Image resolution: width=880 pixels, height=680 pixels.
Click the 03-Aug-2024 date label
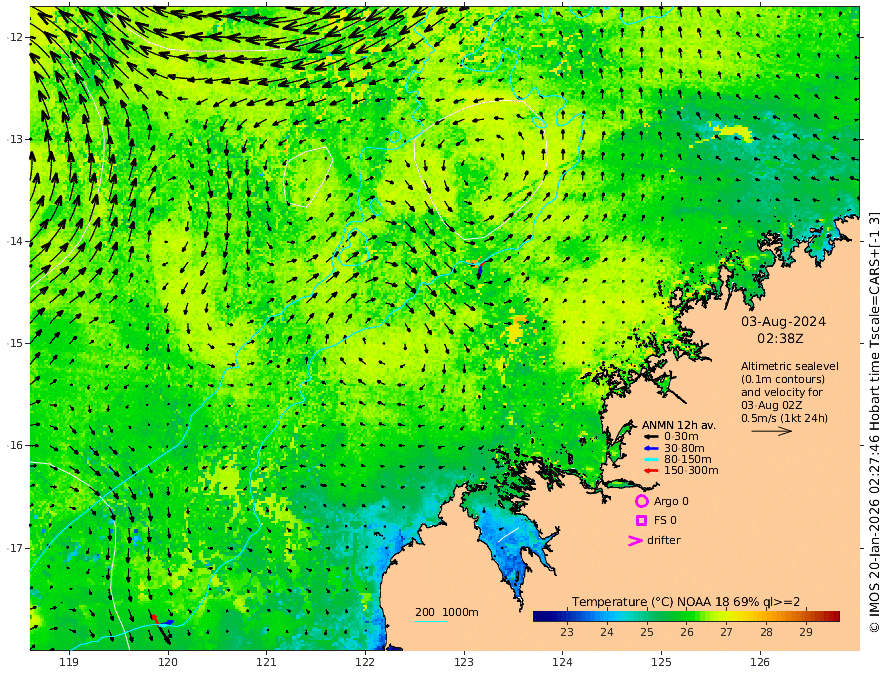783,322
